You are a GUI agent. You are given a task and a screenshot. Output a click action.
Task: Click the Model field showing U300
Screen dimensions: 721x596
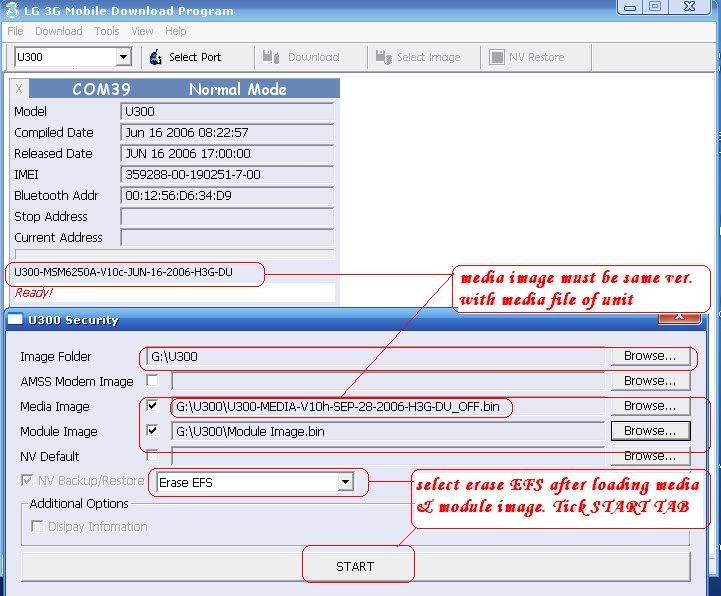pyautogui.click(x=227, y=112)
